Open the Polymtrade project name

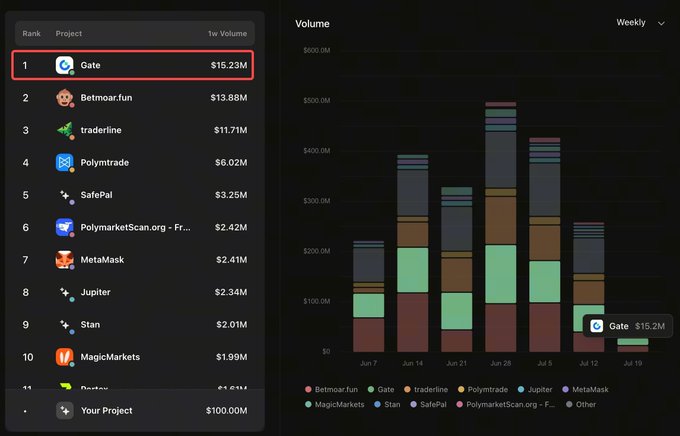tap(105, 163)
